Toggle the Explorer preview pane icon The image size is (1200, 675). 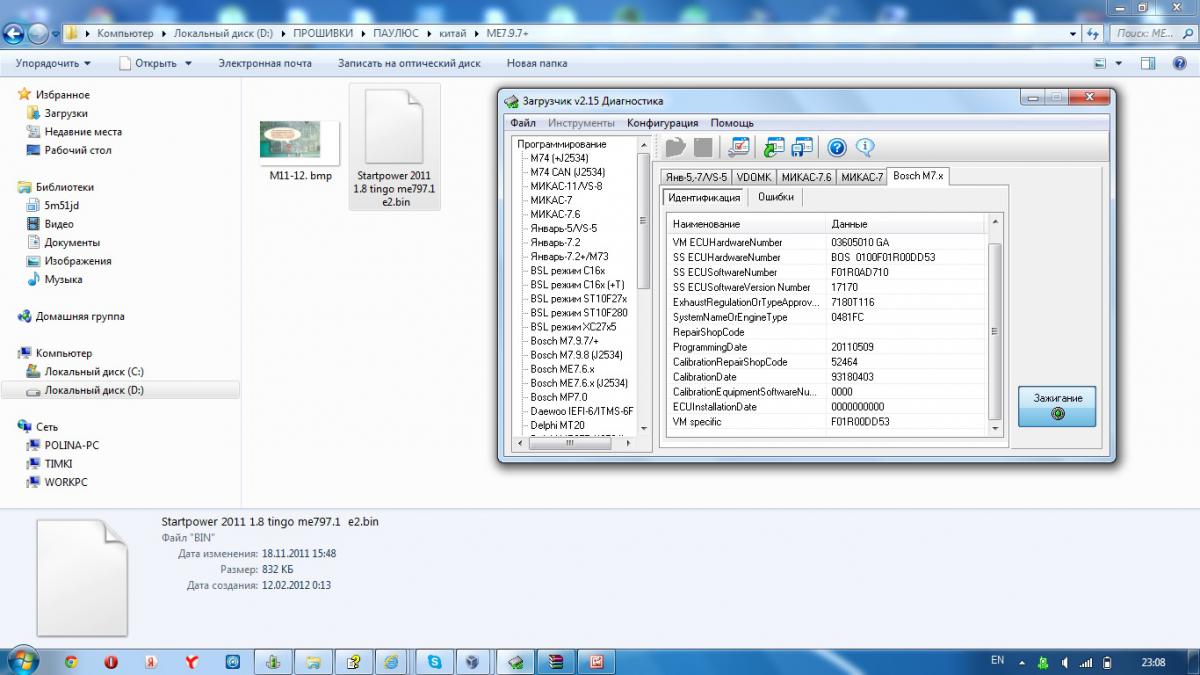1149,63
